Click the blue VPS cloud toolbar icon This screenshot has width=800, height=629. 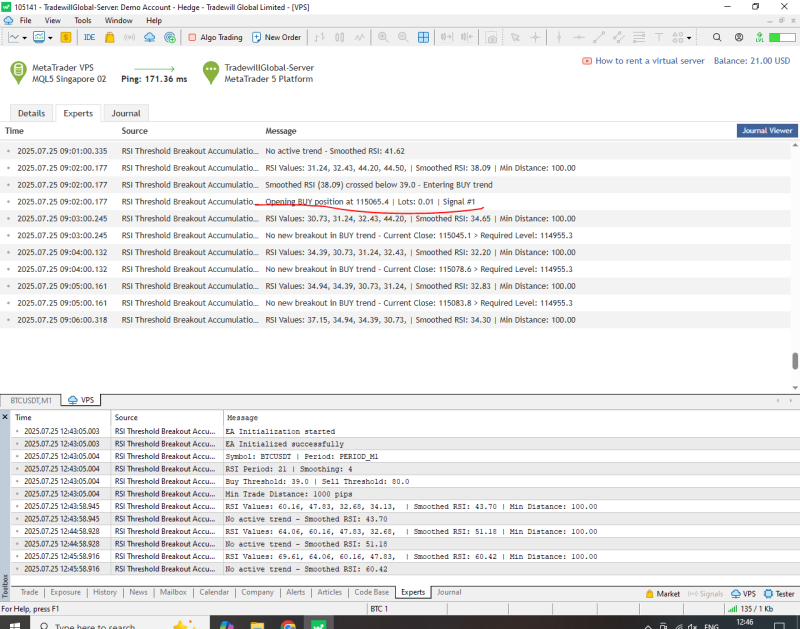pos(149,37)
